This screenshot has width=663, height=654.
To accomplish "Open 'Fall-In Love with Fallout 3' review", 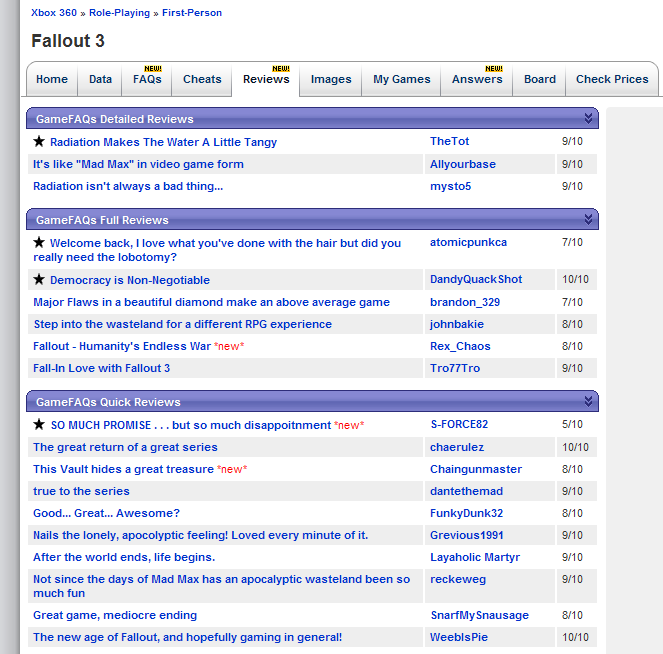I will point(101,368).
